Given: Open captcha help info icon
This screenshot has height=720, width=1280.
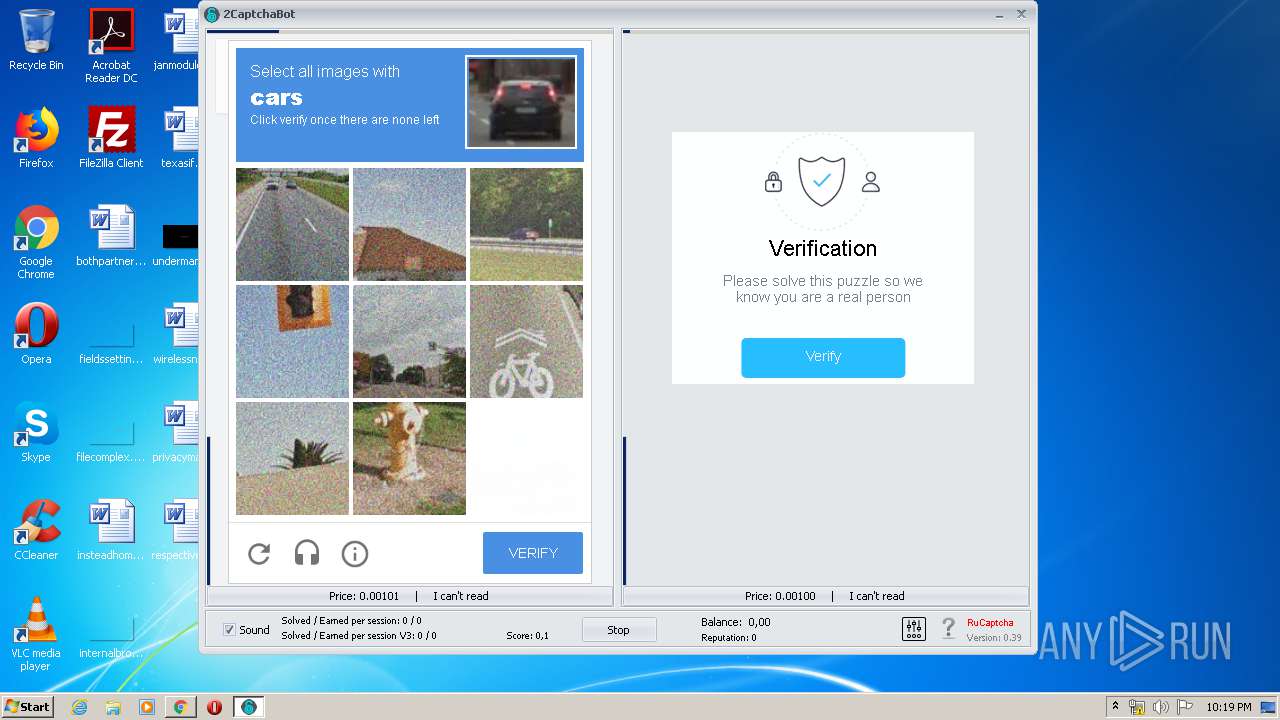Looking at the screenshot, I should tap(355, 553).
